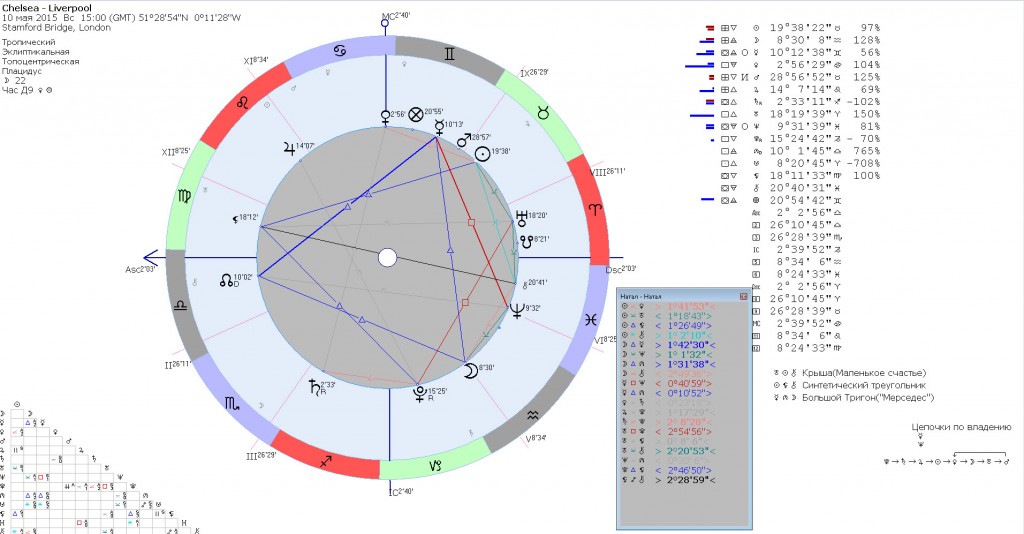The height and width of the screenshot is (534, 1024).
Task: Select the Saturn row 2°33'11" -102%
Action: [x=793, y=102]
